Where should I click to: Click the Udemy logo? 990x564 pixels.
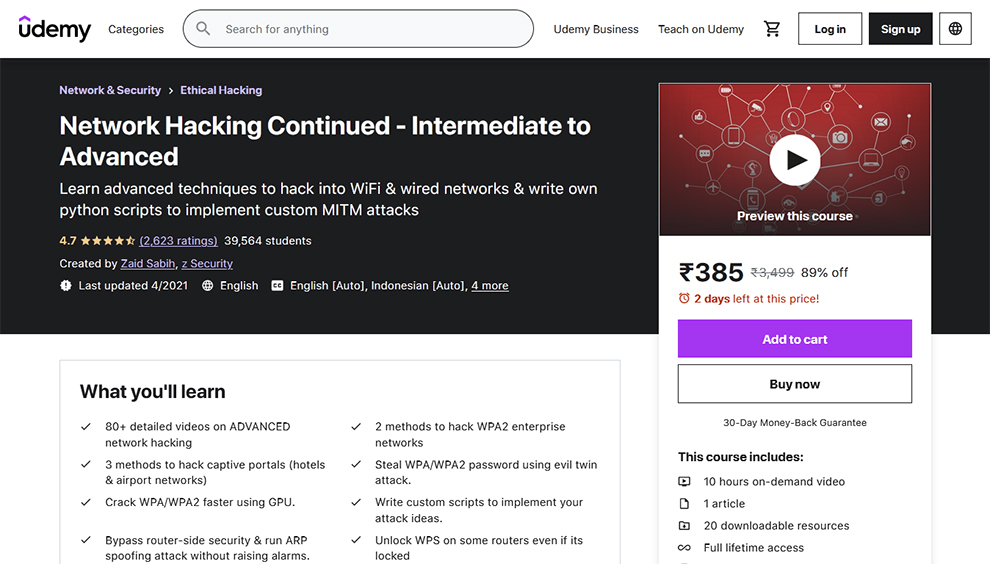54,29
